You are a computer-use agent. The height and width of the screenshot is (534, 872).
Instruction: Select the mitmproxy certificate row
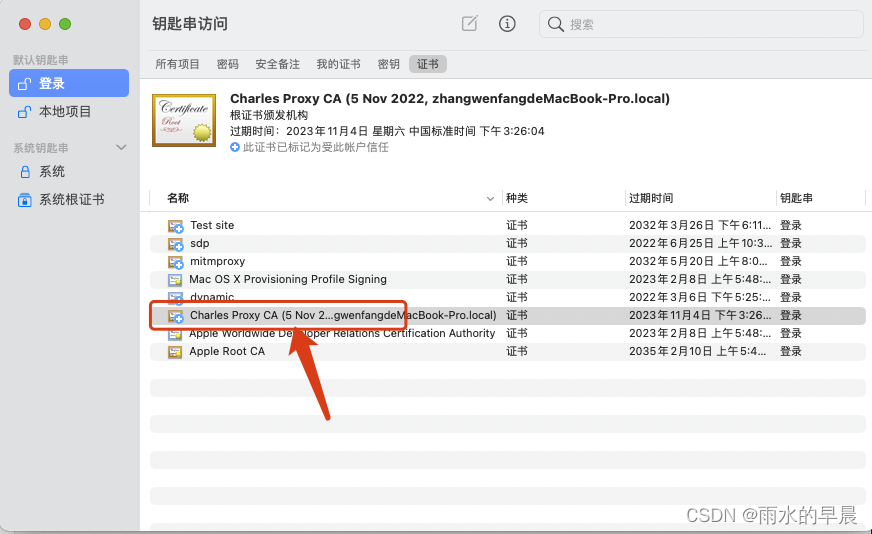(508, 261)
